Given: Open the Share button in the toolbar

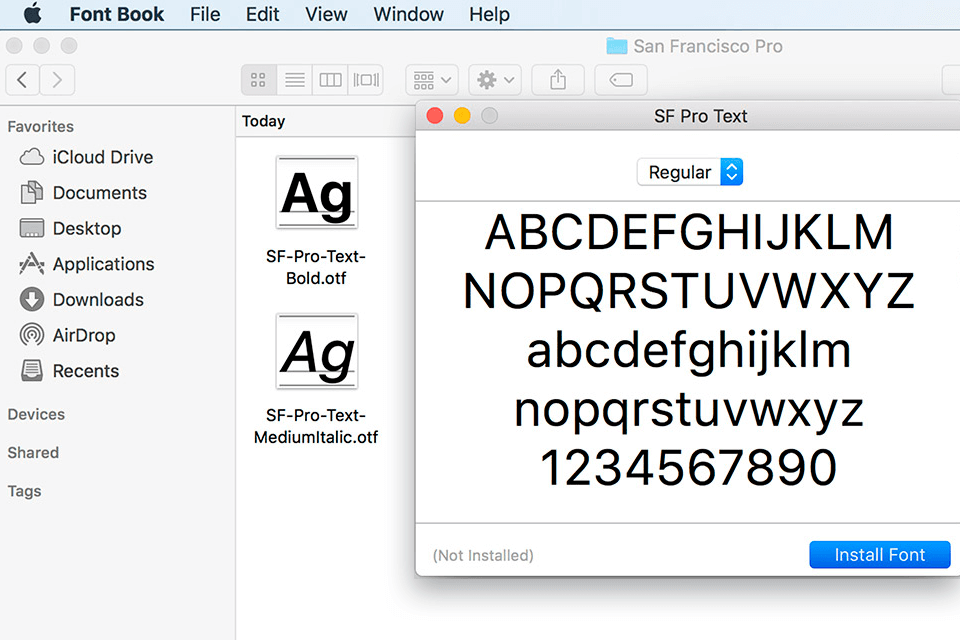Looking at the screenshot, I should click(x=557, y=80).
